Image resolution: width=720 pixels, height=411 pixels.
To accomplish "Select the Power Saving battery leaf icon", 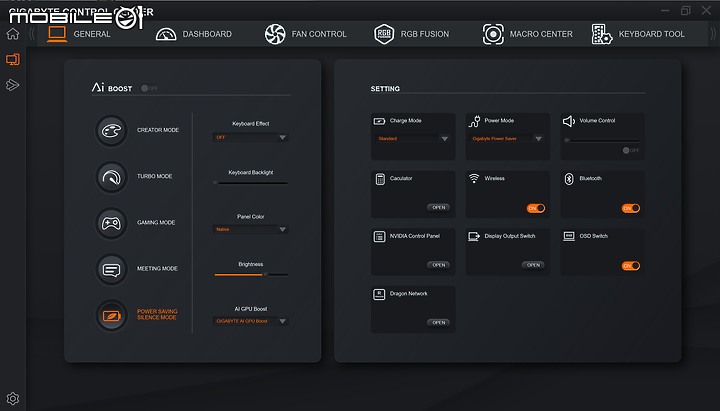I will click(x=111, y=315).
